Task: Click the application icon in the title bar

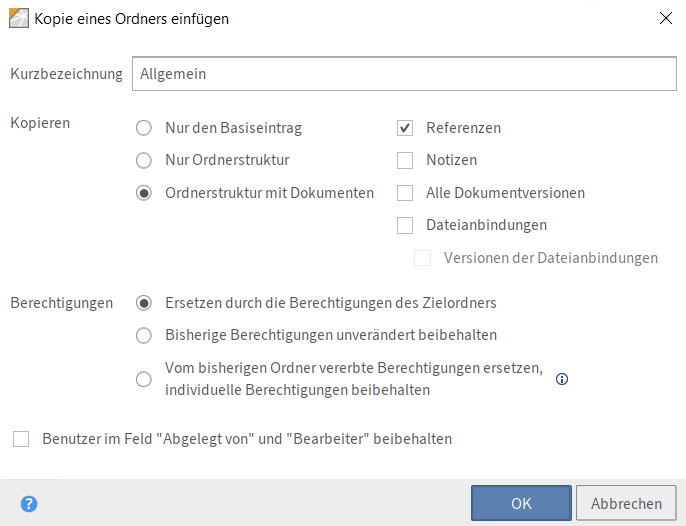Action: 19,17
